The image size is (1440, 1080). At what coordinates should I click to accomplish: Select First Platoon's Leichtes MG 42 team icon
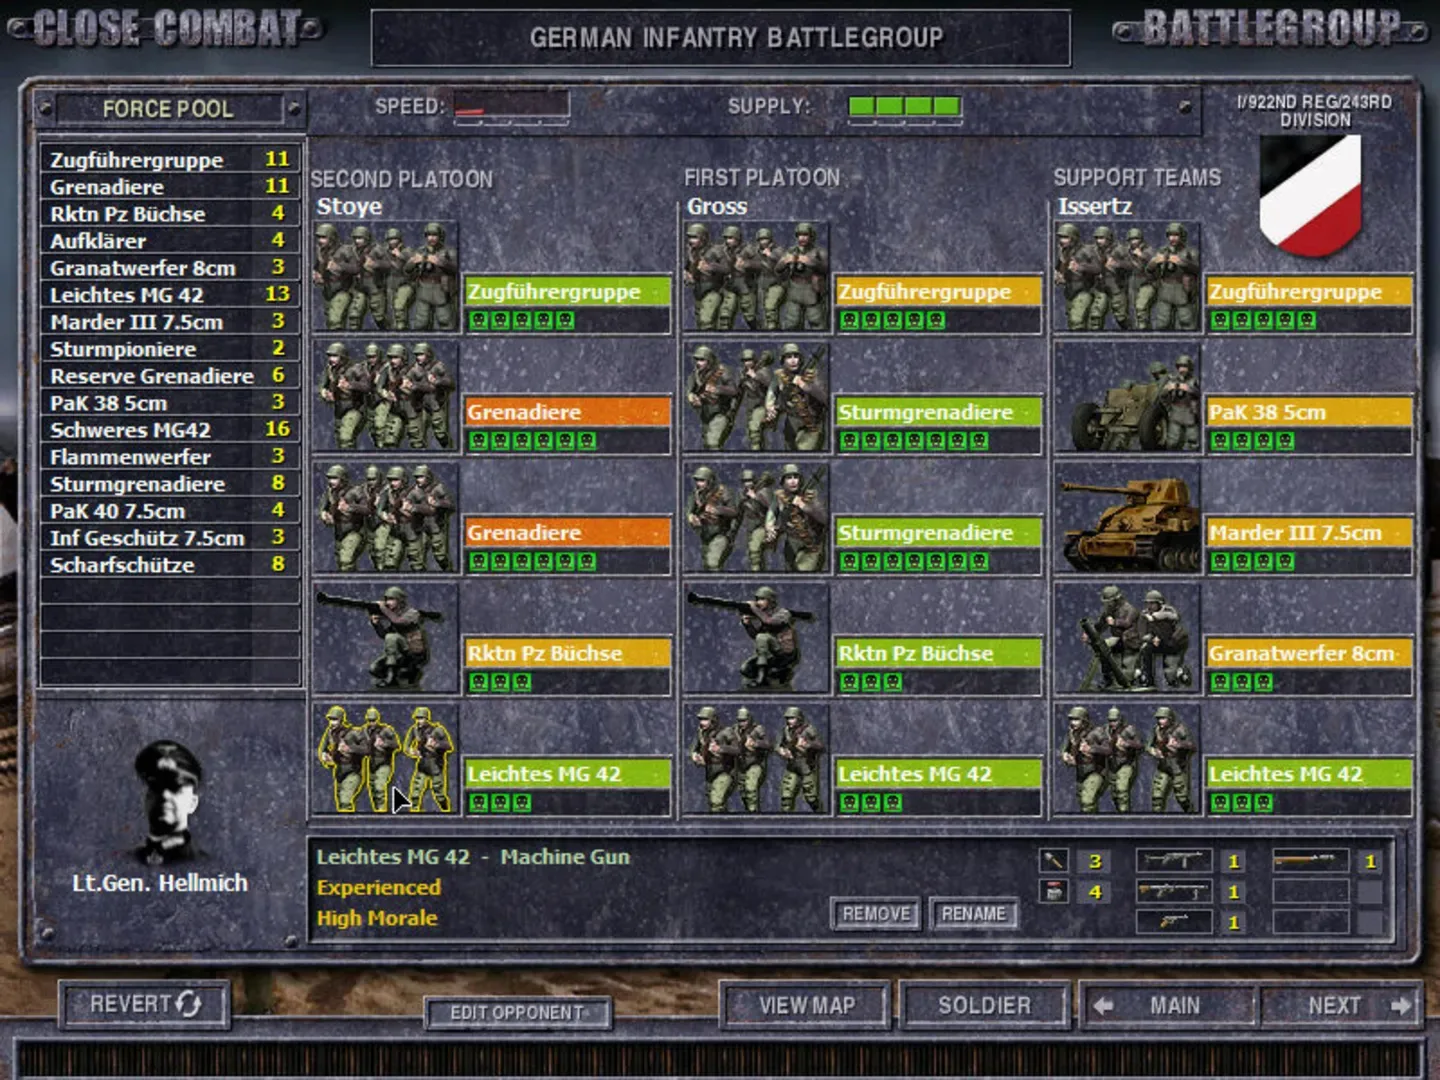click(x=756, y=760)
